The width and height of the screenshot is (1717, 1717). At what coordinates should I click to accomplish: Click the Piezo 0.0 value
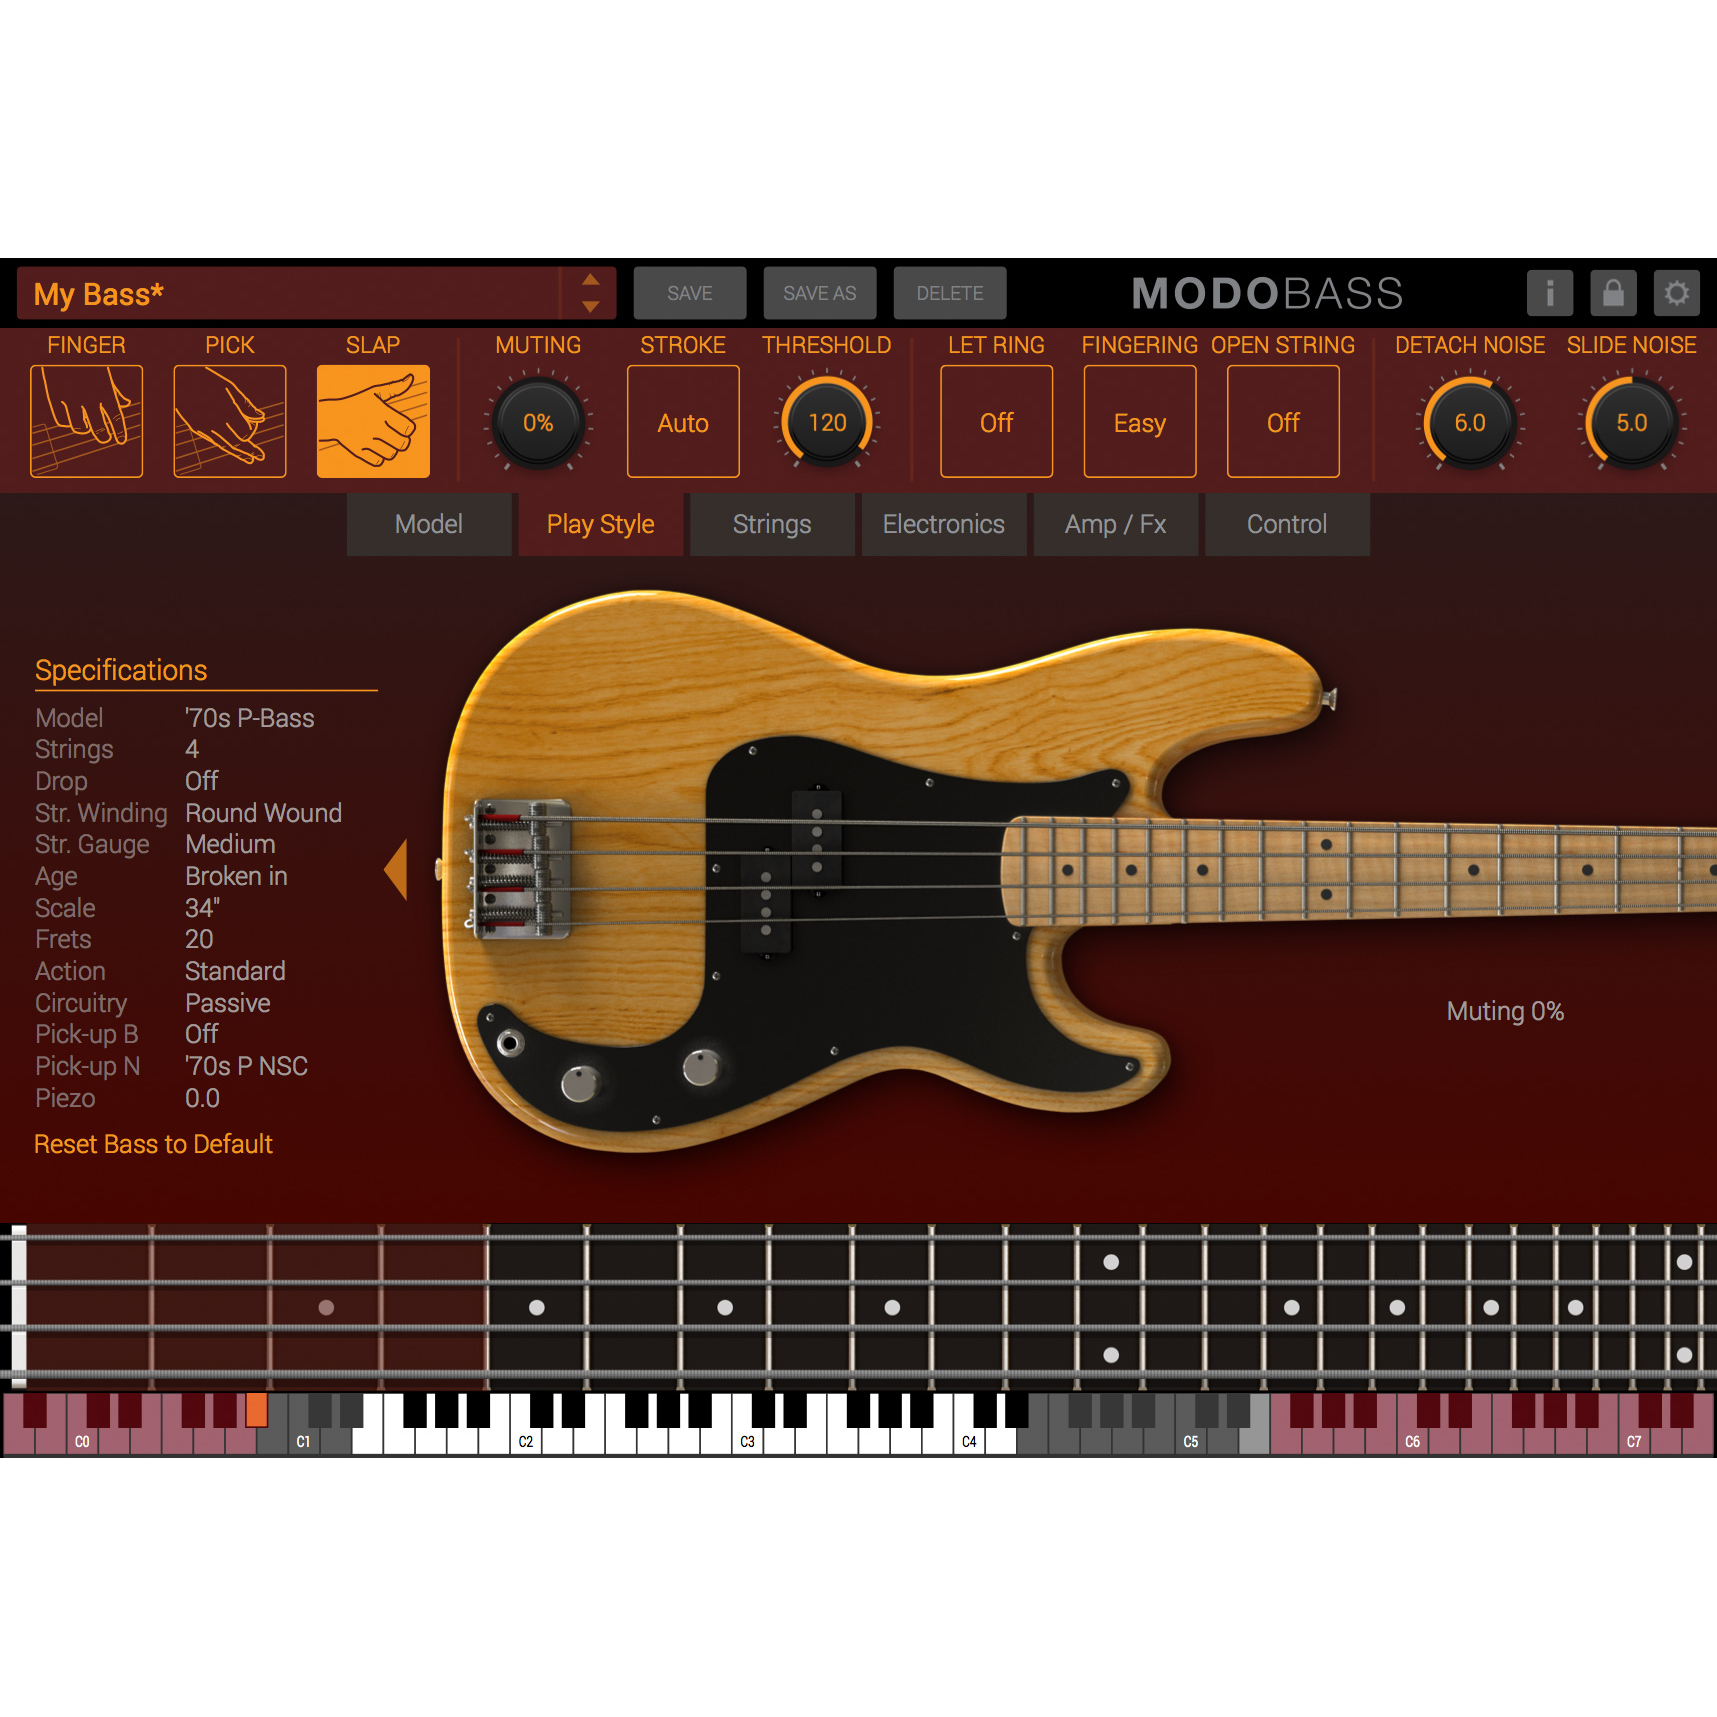(202, 1098)
